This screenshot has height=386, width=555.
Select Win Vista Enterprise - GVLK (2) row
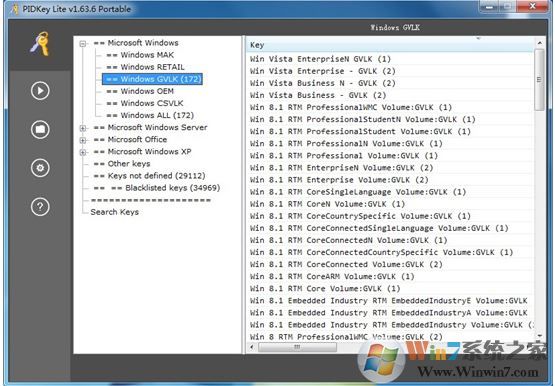pyautogui.click(x=389, y=71)
